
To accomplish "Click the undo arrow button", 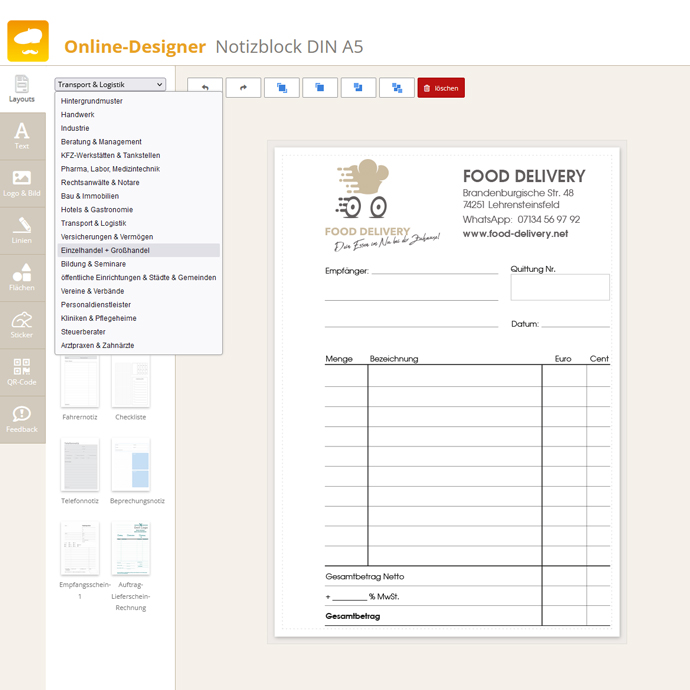I will [205, 88].
